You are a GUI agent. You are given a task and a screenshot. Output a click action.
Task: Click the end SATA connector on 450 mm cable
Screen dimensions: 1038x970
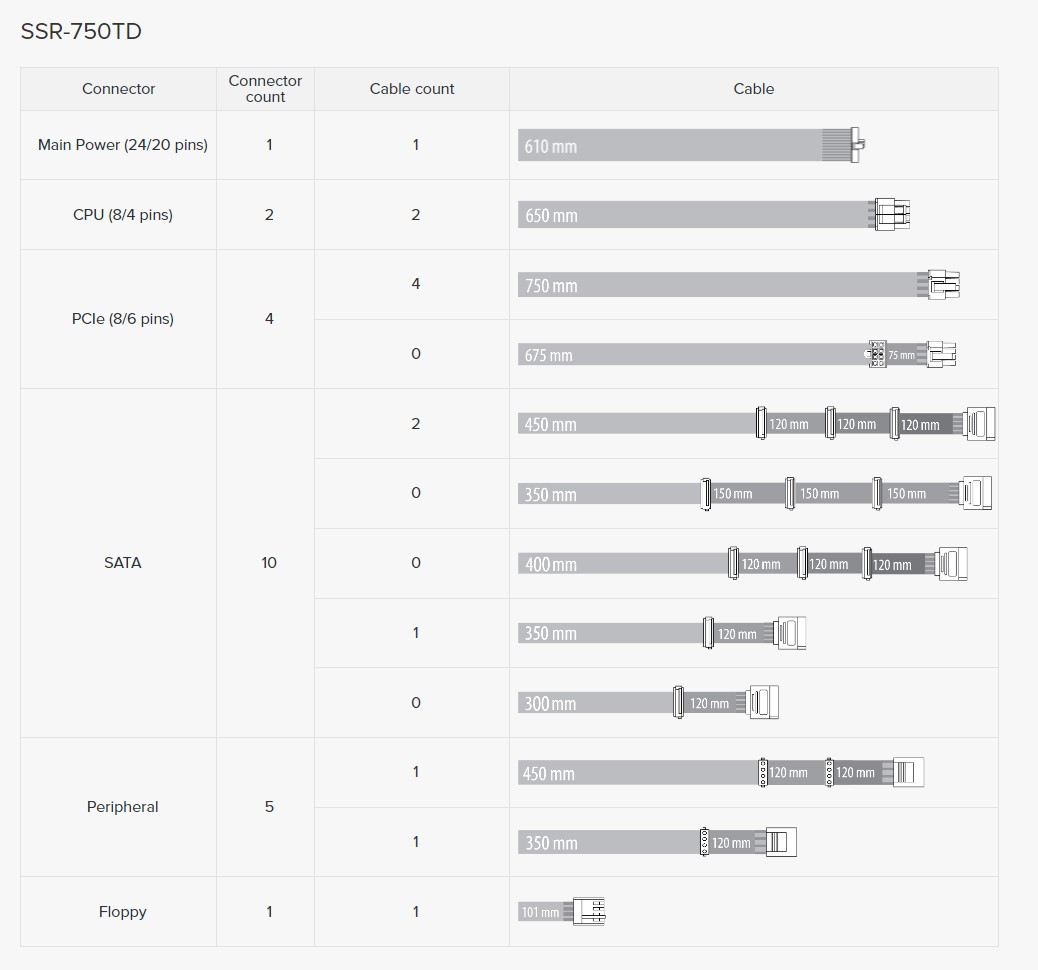click(981, 424)
